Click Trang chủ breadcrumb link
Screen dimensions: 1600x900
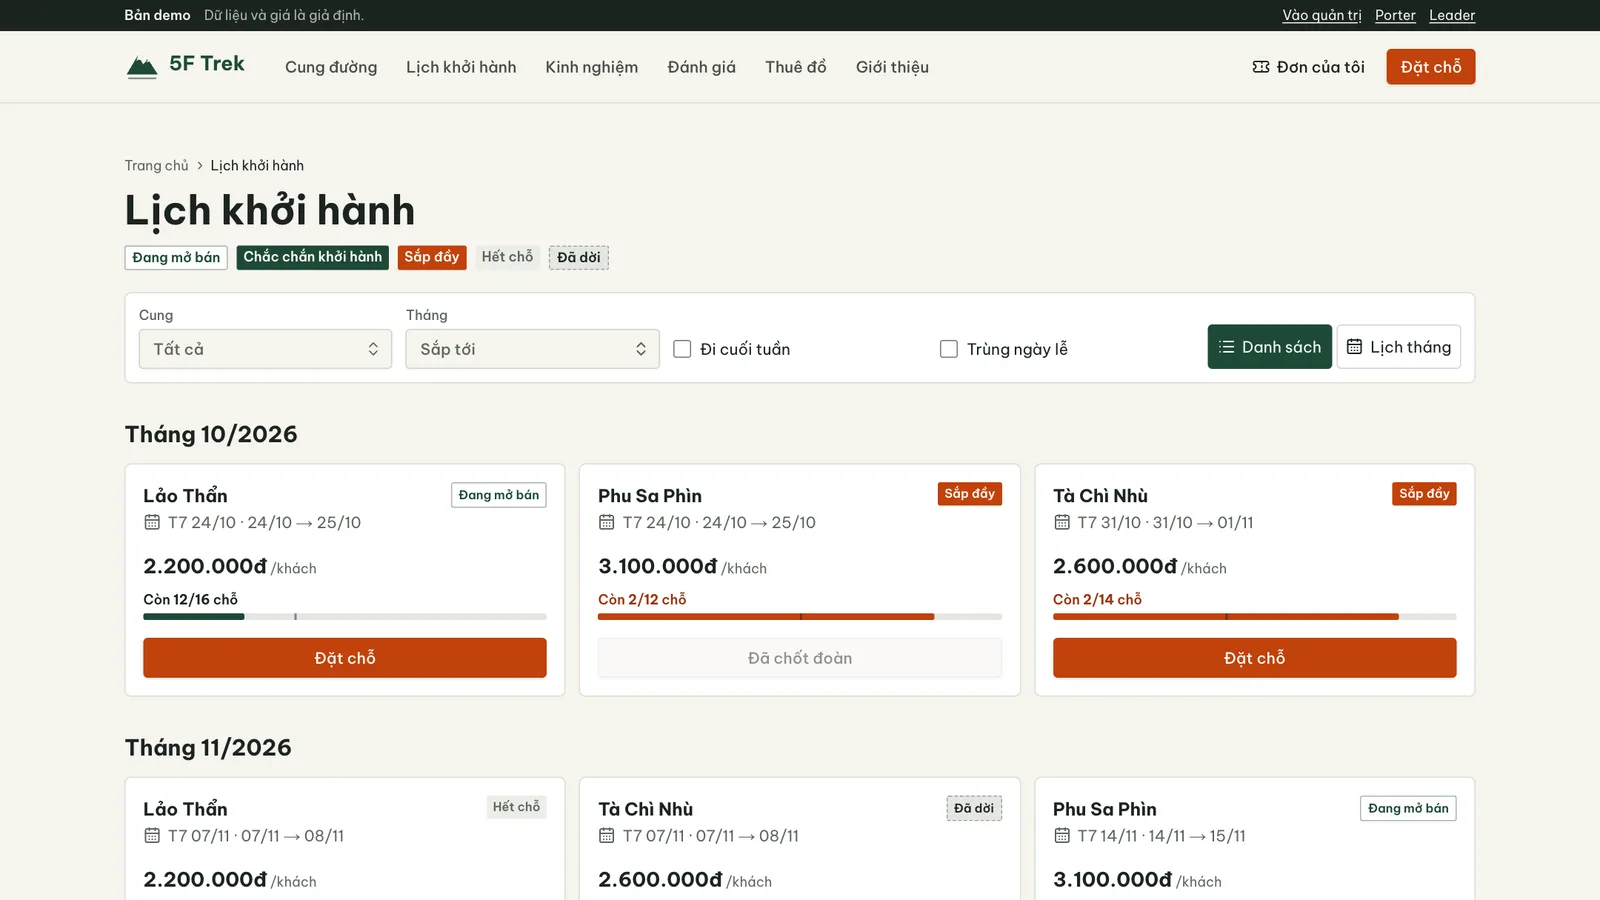coord(156,166)
